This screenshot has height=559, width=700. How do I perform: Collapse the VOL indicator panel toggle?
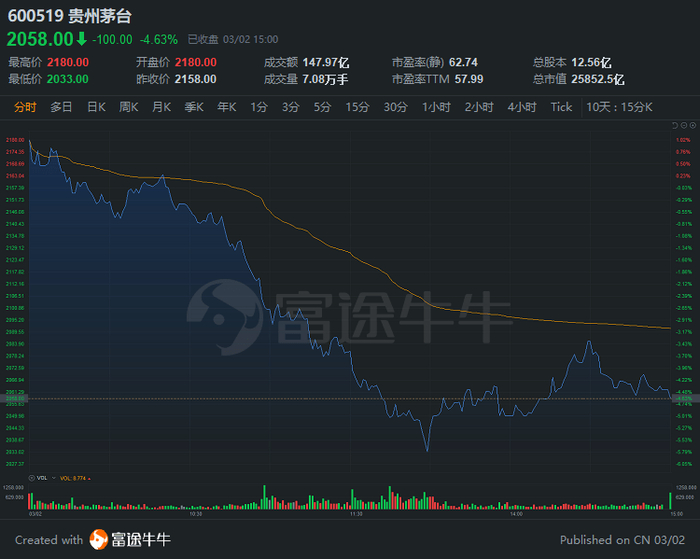coord(32,478)
